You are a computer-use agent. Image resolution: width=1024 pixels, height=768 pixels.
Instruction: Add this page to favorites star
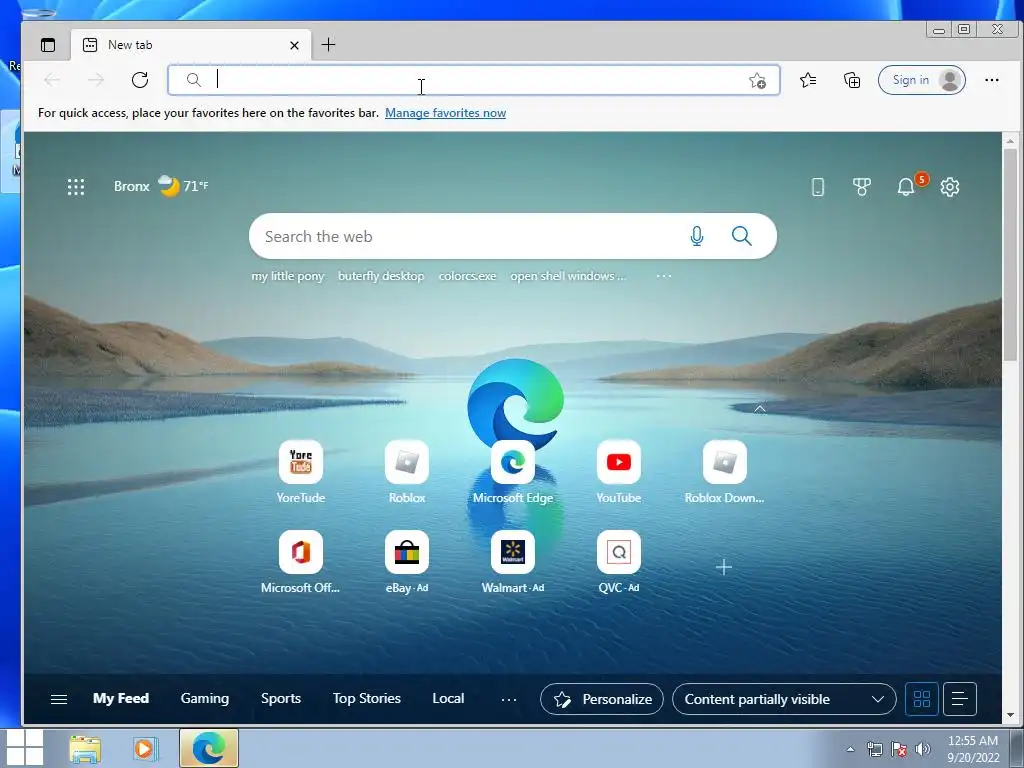pyautogui.click(x=757, y=80)
